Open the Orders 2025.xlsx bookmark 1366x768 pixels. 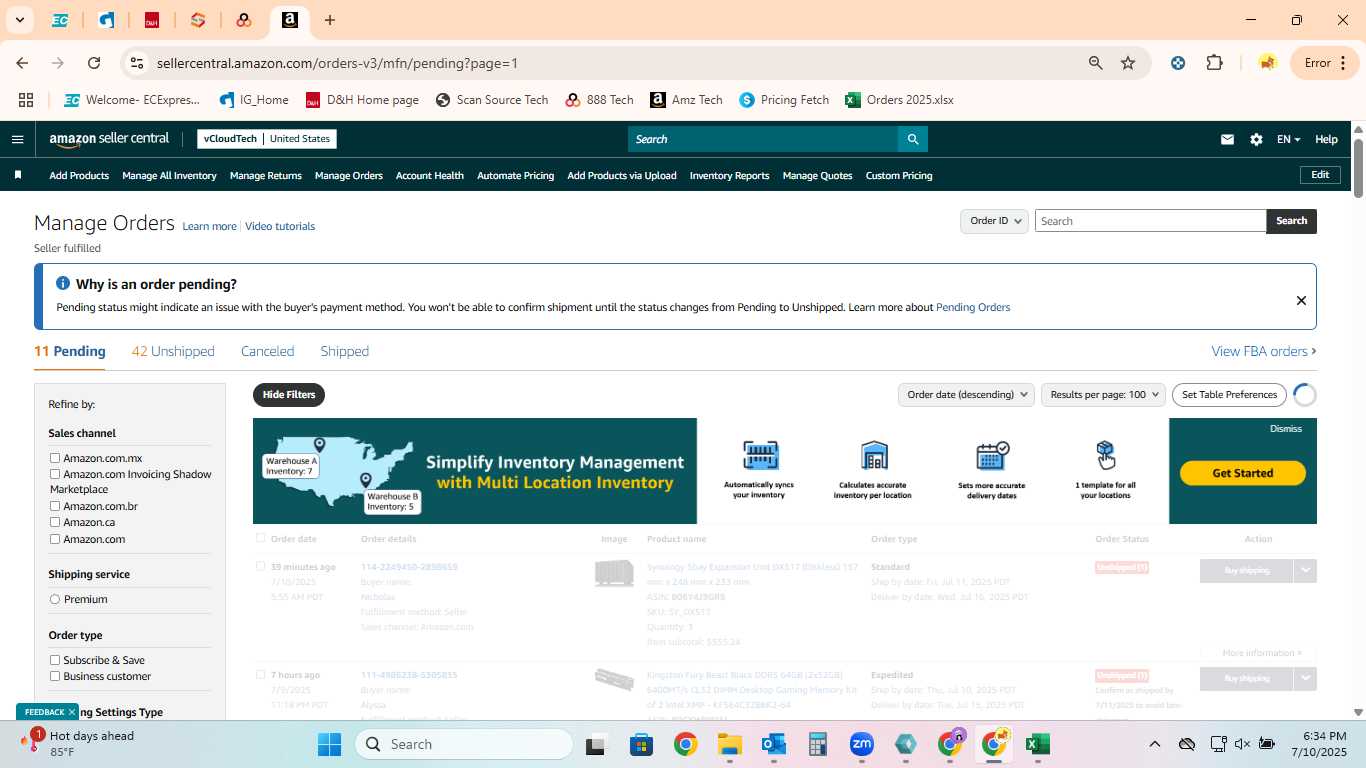899,100
